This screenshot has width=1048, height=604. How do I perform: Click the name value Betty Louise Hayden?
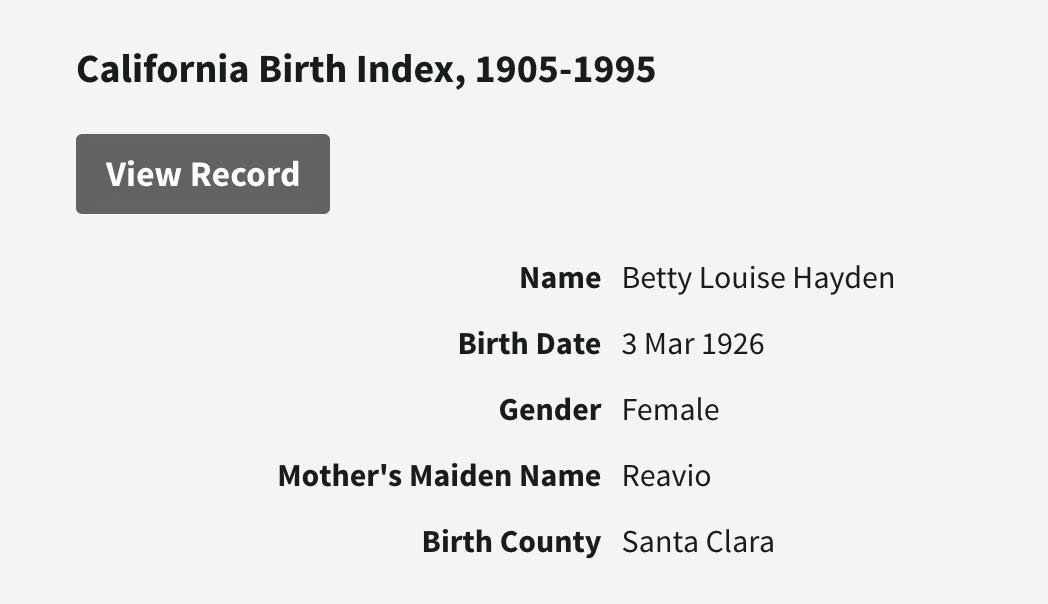pyautogui.click(x=758, y=278)
